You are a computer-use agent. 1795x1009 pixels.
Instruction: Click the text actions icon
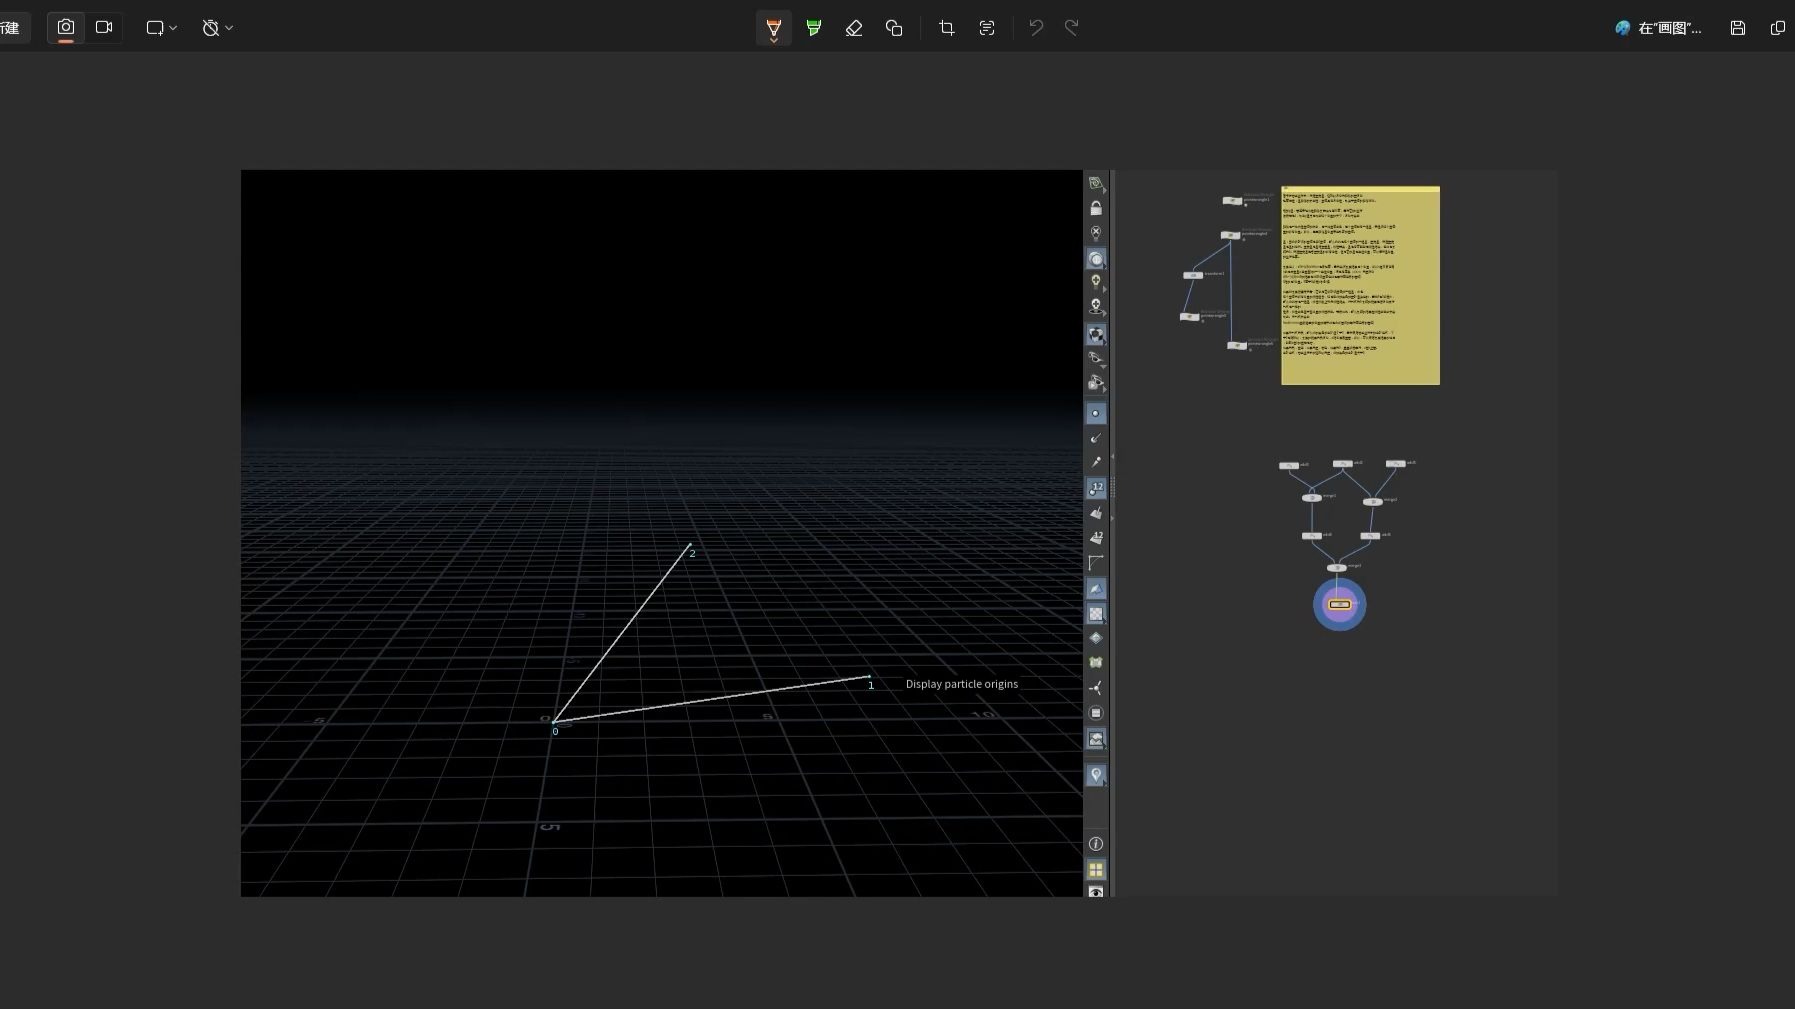[x=987, y=28]
